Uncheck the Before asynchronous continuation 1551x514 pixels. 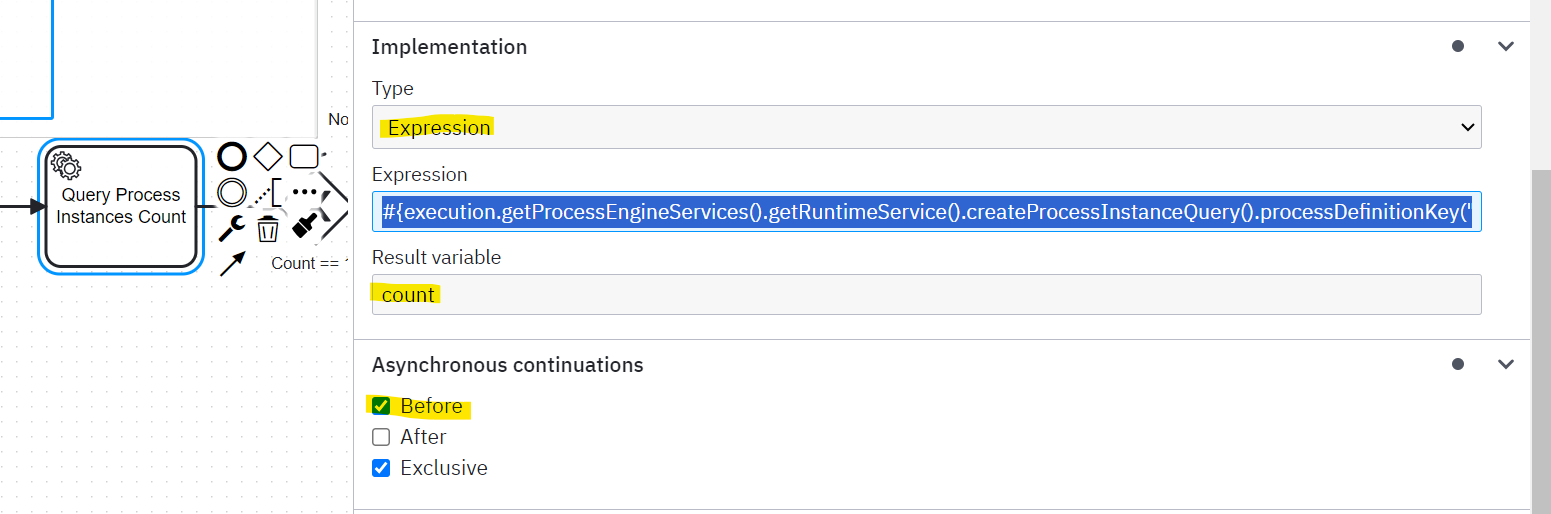[x=381, y=406]
